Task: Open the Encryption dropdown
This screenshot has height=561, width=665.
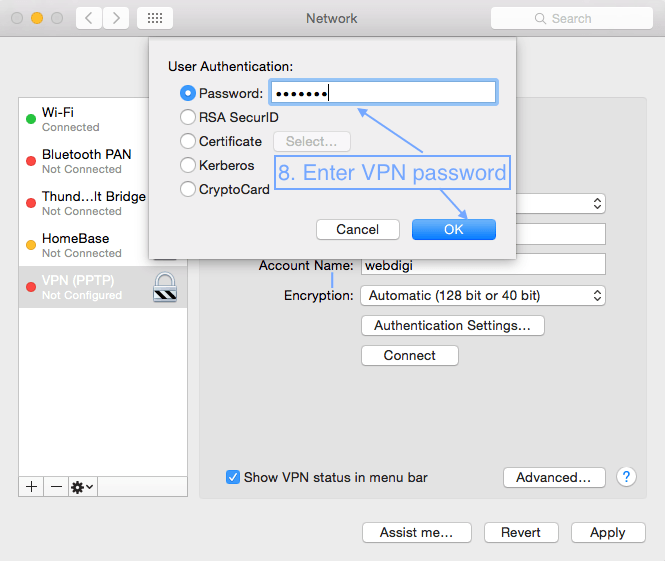Action: [x=483, y=296]
